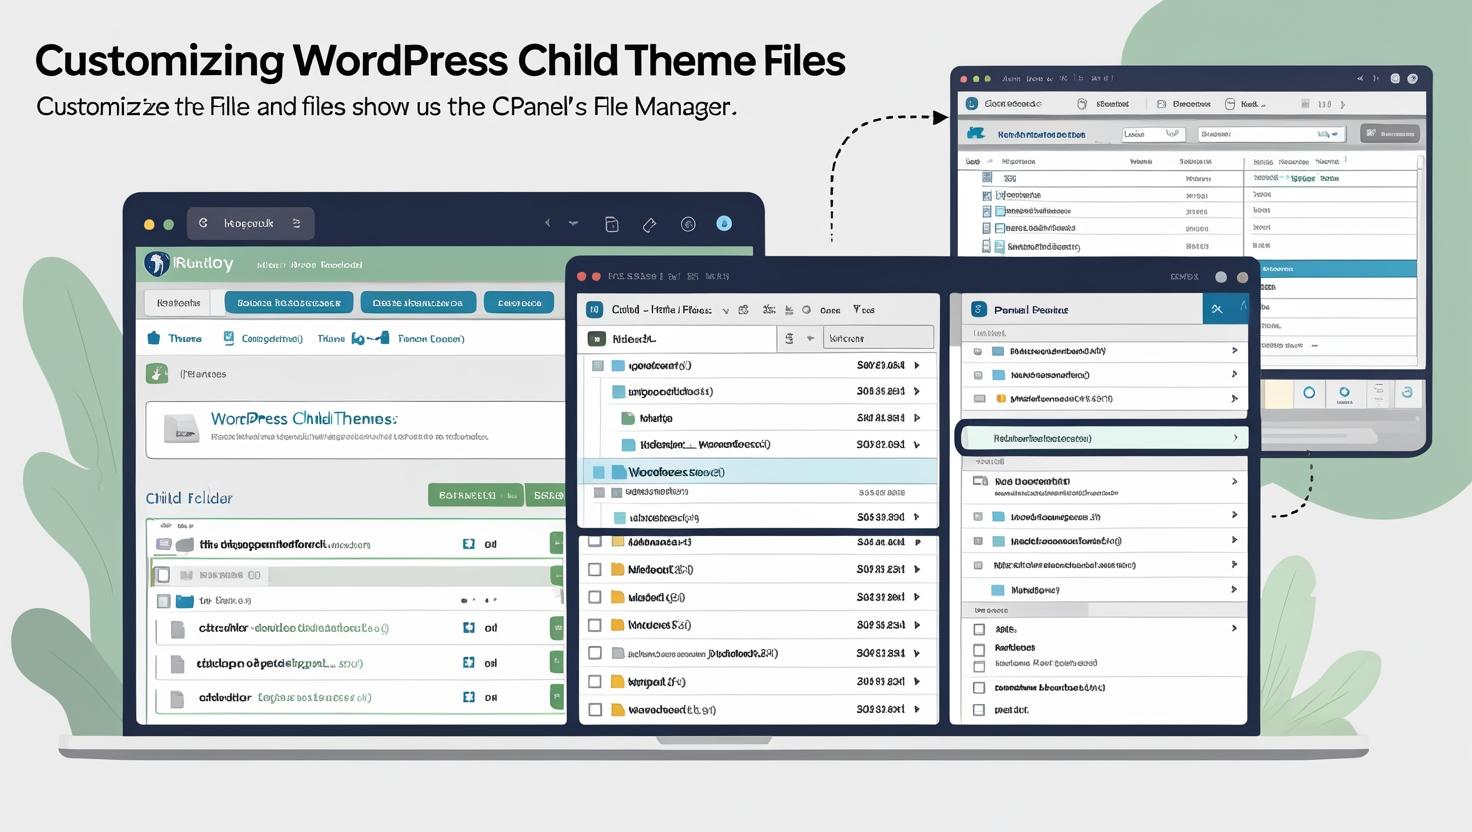Expand arrow on the Waoedoeed folder row
The height and width of the screenshot is (832, 1472).
point(917,709)
